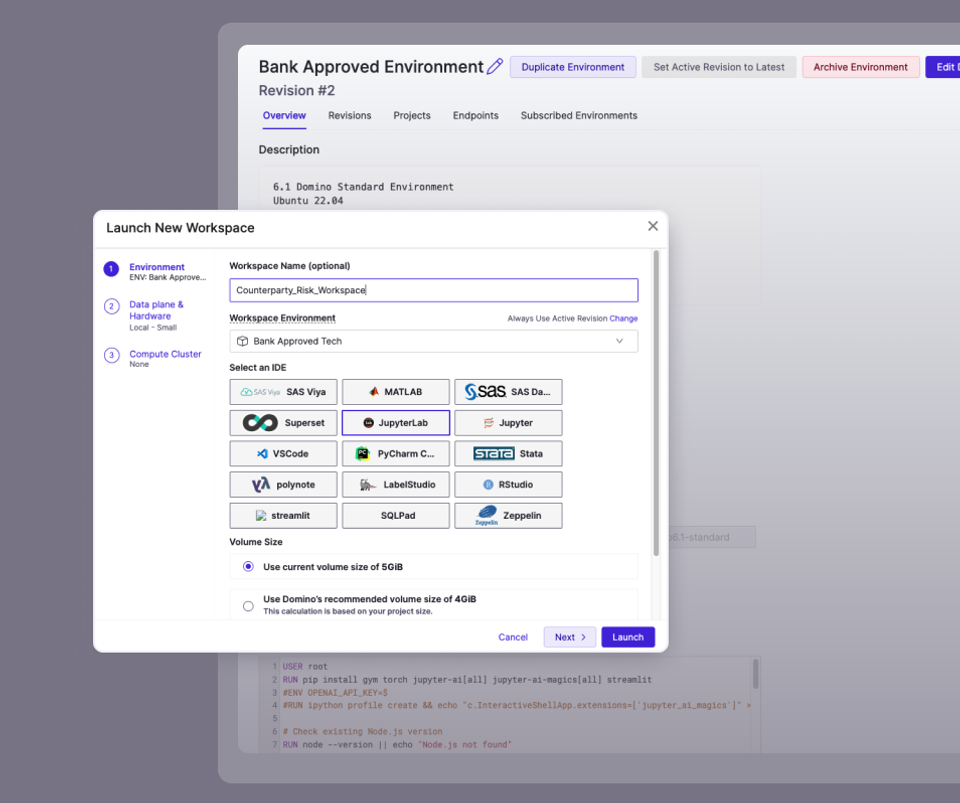Choose the RStudio IDE option
The image size is (960, 803).
(x=508, y=484)
